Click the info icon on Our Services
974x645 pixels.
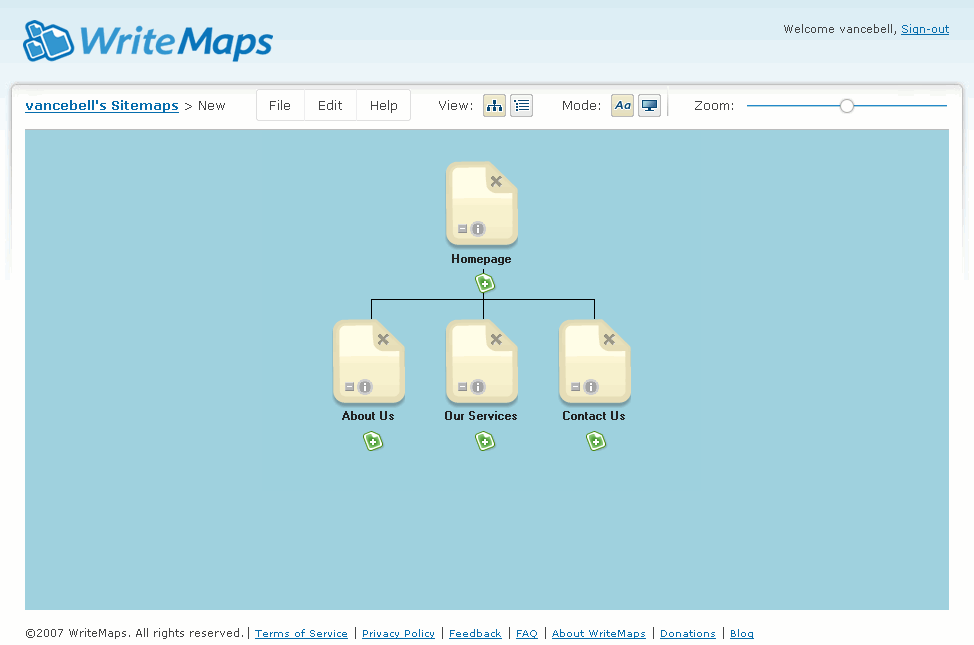(x=478, y=387)
